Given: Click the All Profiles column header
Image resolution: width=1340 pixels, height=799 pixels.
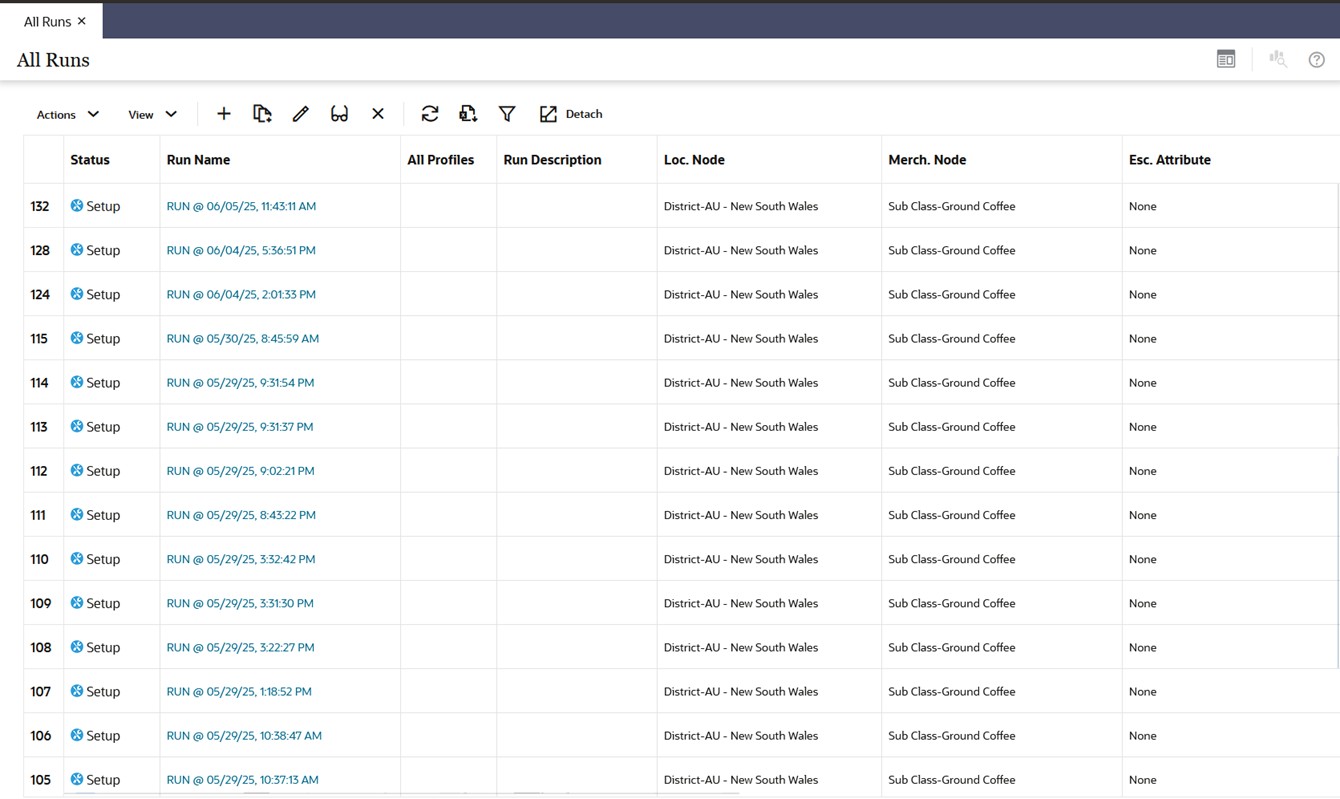Looking at the screenshot, I should coord(441,159).
